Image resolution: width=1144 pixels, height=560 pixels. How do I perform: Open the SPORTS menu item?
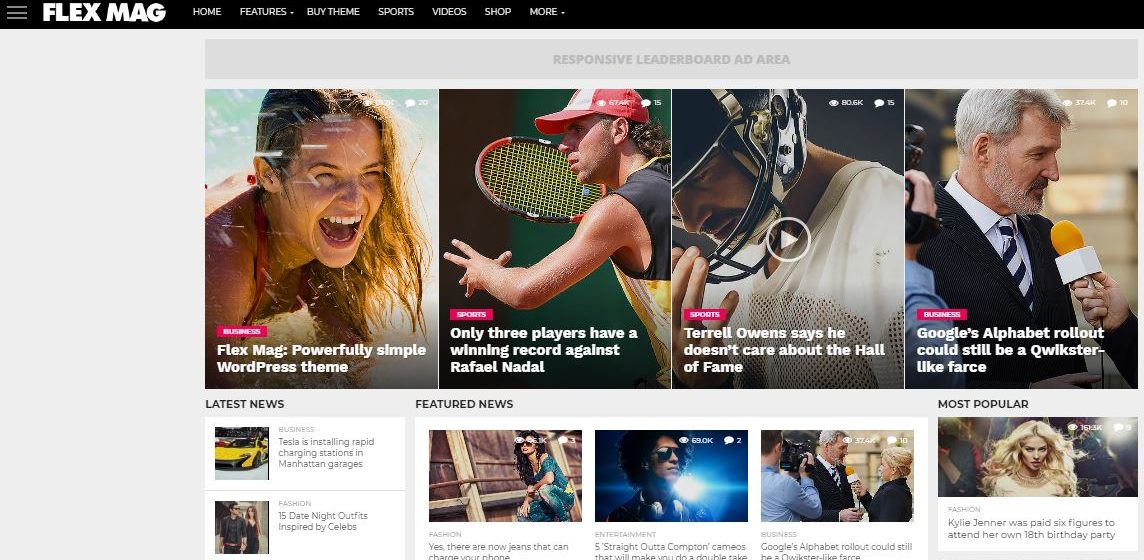pos(395,12)
